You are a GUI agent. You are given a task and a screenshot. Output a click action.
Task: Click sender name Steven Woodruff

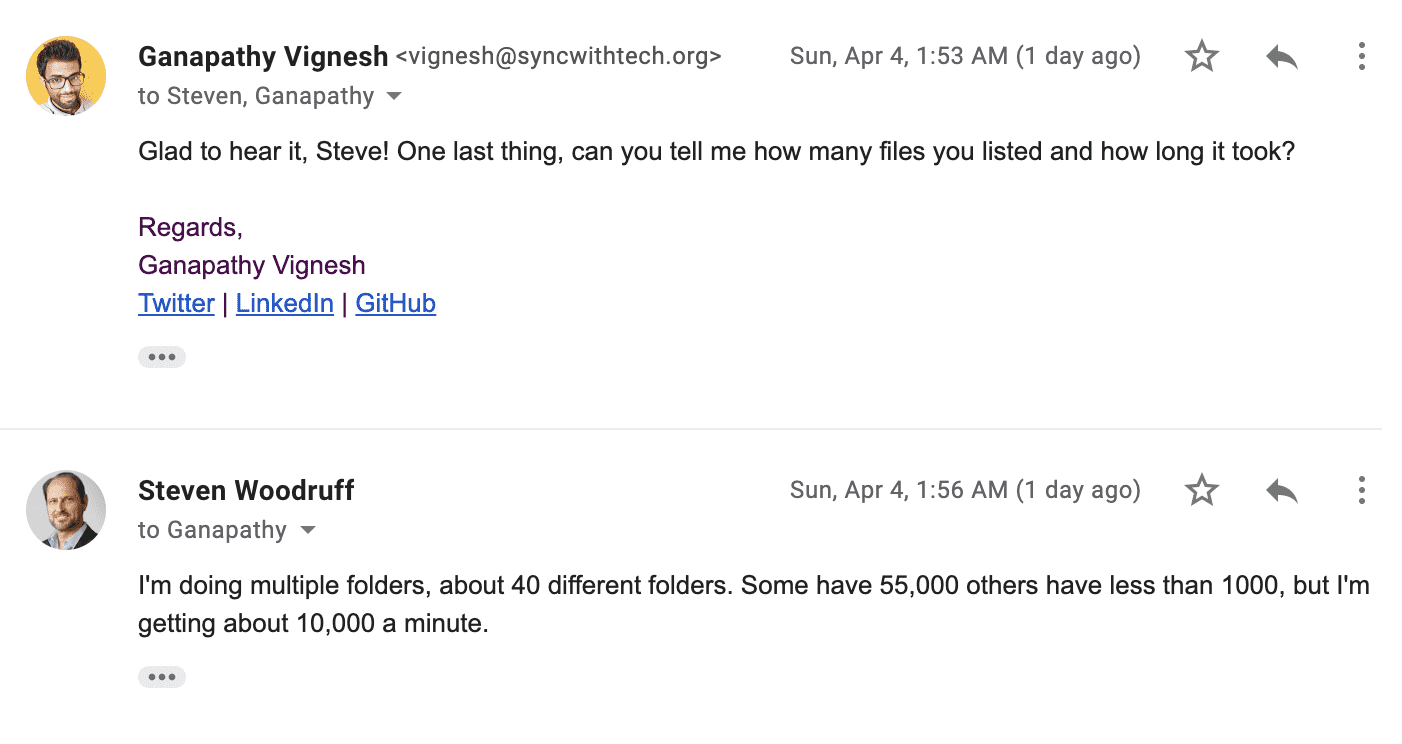tap(246, 490)
